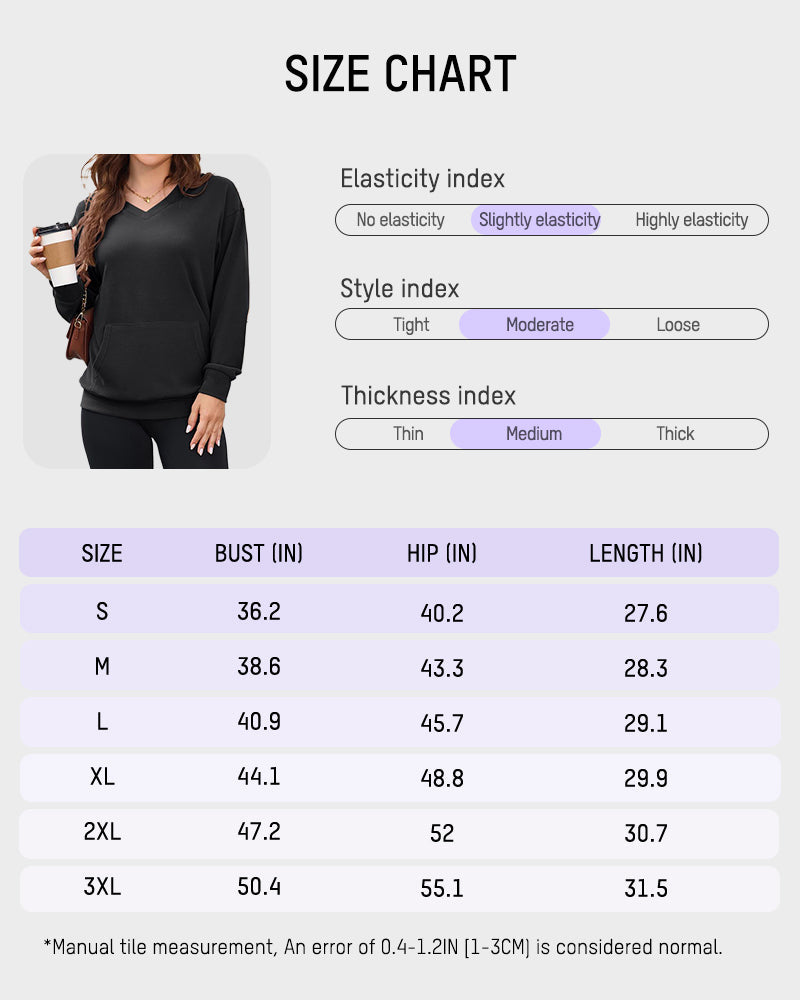The height and width of the screenshot is (1000, 800).
Task: Click the 2XL hip value 52
Action: tap(442, 833)
